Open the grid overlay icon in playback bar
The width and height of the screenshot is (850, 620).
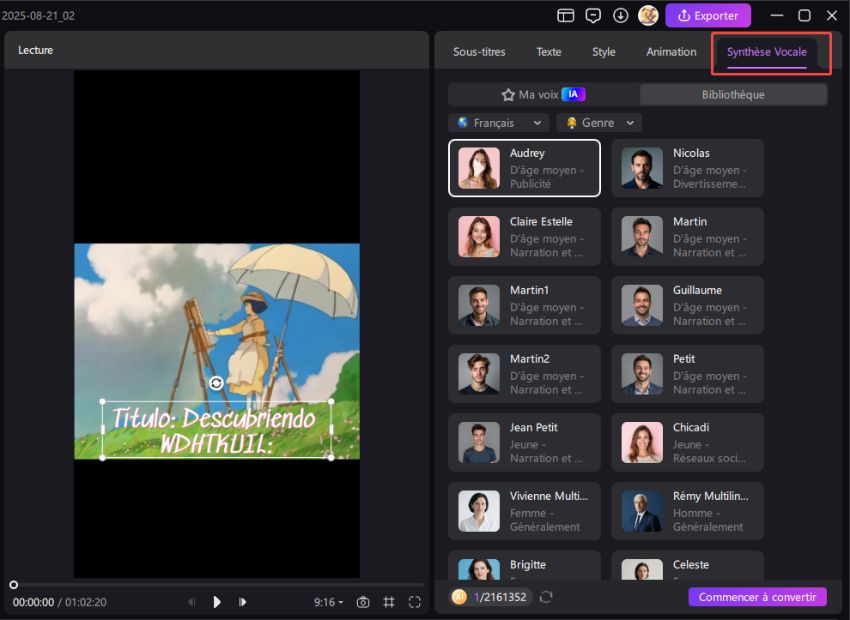pos(388,600)
